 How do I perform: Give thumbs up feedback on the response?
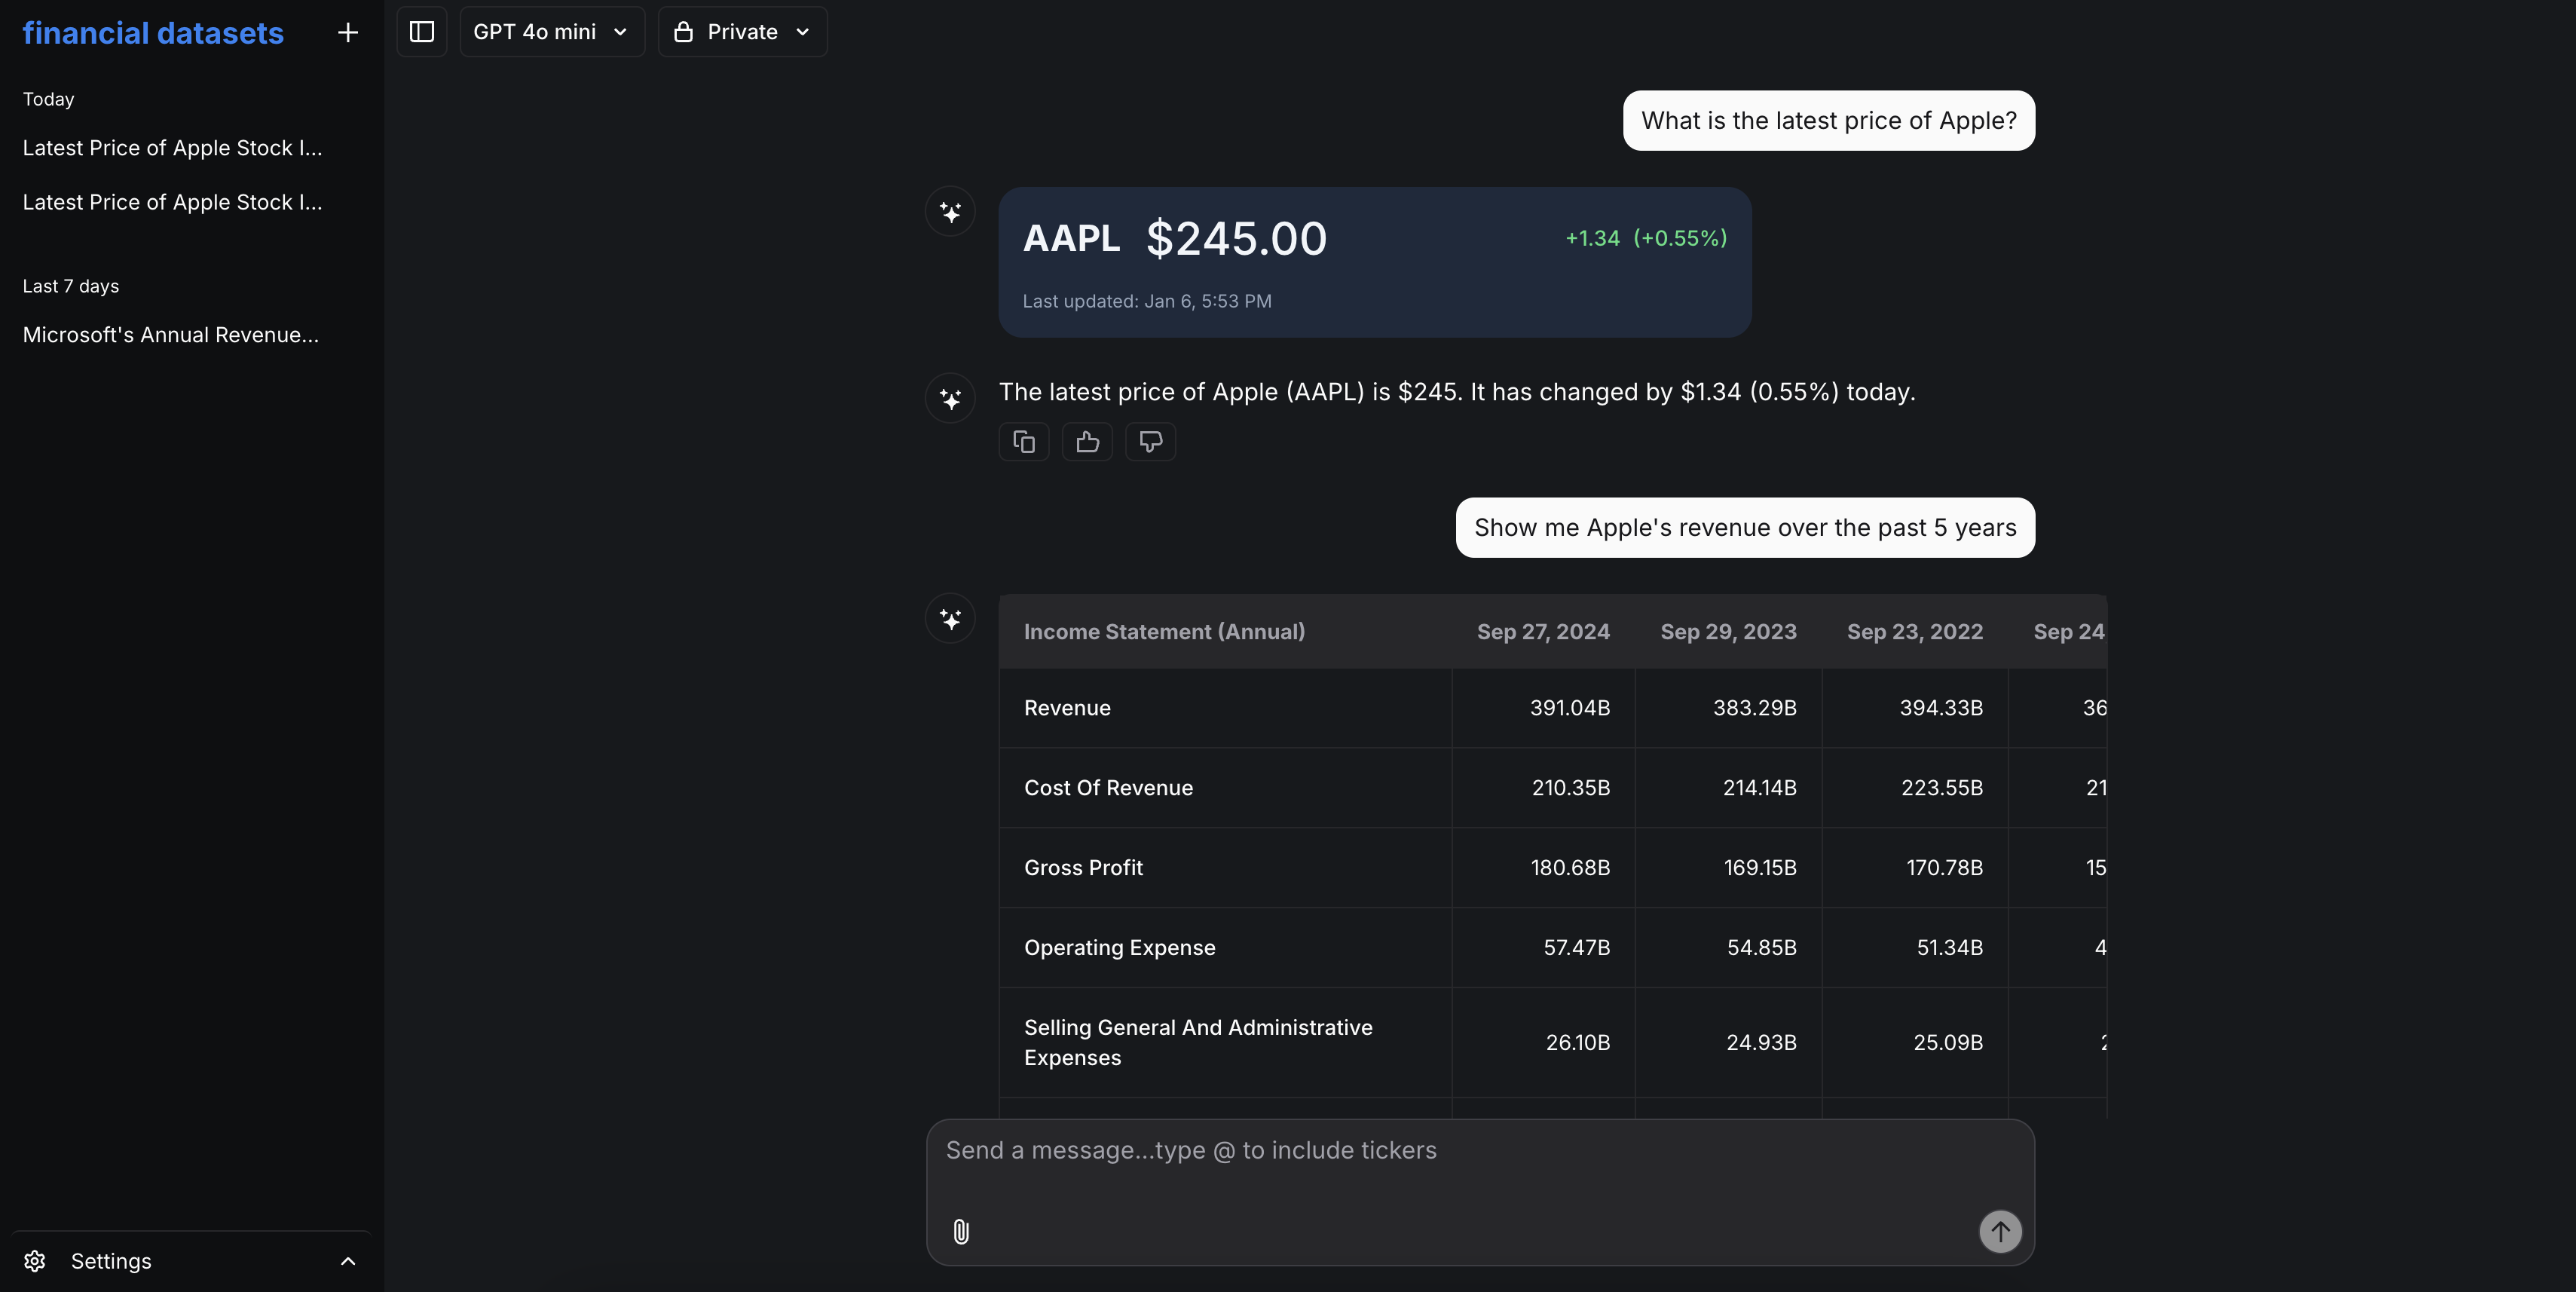pos(1086,441)
